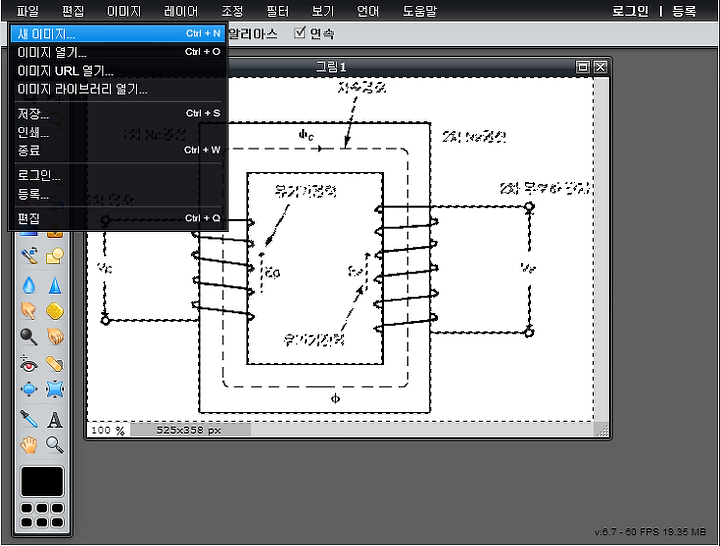Open the 편집 menu in menu bar

click(73, 11)
